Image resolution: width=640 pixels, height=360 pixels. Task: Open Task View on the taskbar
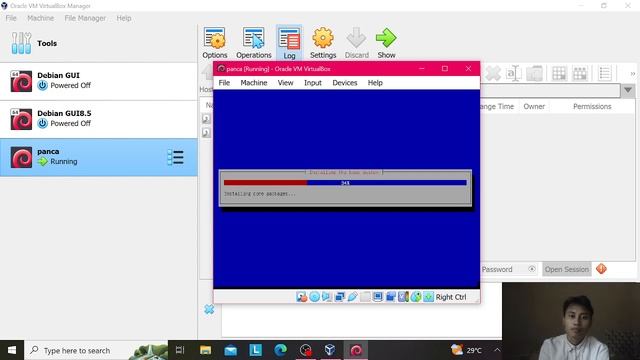pos(180,350)
